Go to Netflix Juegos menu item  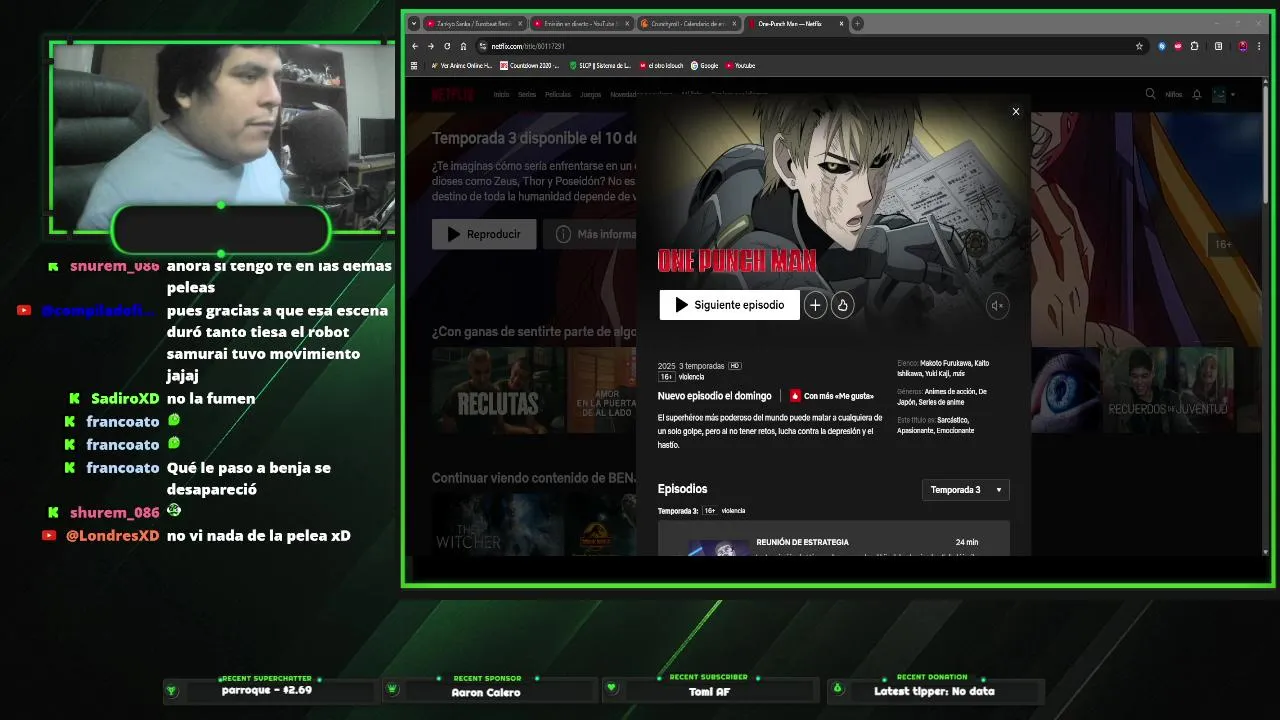click(591, 95)
